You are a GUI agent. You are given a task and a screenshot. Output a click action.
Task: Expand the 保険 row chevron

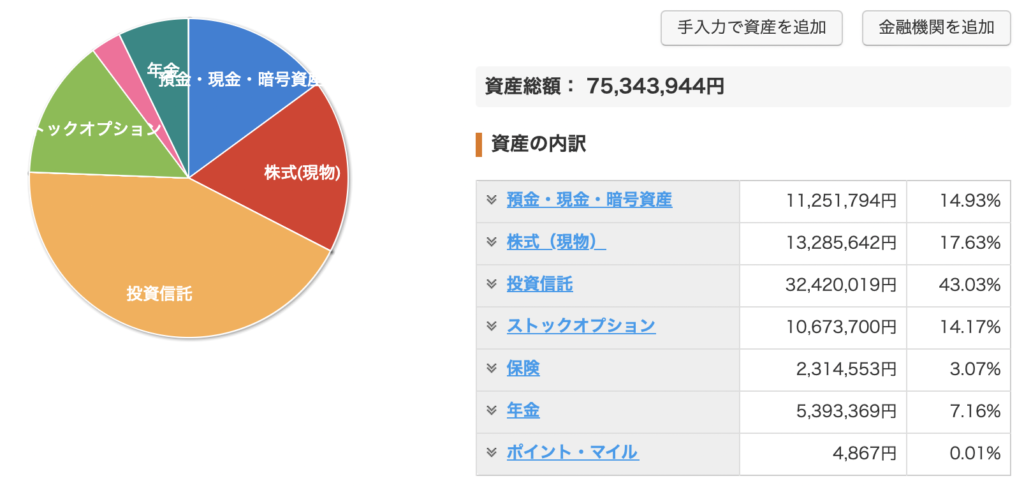492,368
